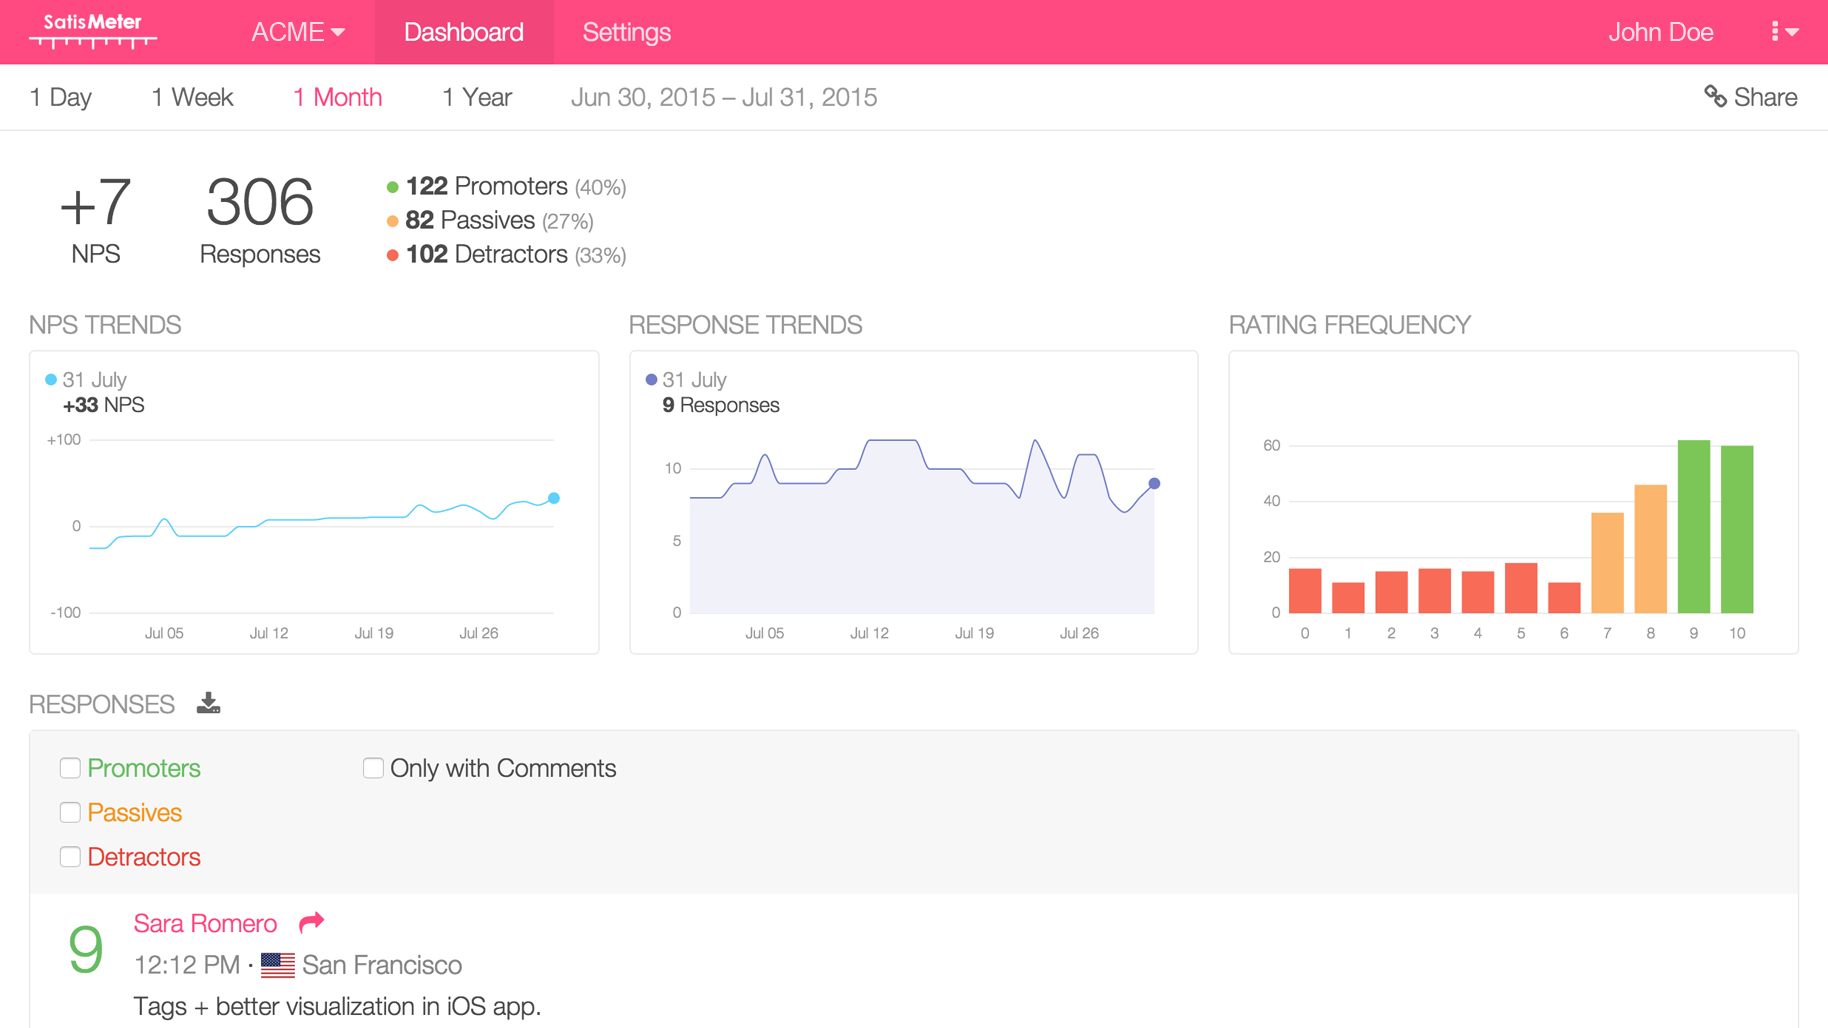This screenshot has height=1028, width=1828.
Task: Switch to the Settings tab
Action: 626,31
